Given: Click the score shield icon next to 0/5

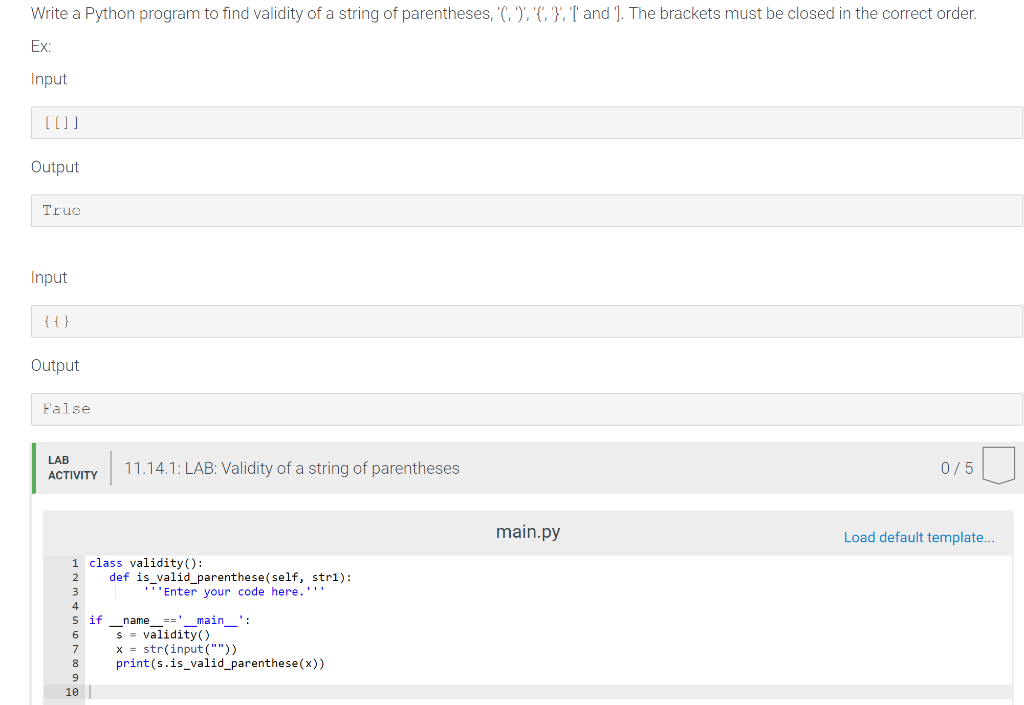Looking at the screenshot, I should [998, 467].
